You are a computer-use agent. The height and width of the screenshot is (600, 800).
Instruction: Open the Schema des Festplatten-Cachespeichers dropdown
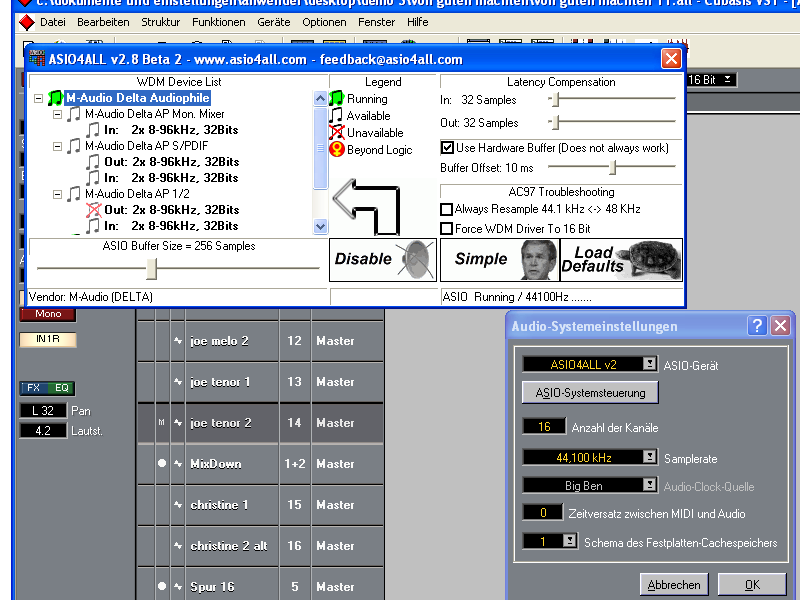569,541
